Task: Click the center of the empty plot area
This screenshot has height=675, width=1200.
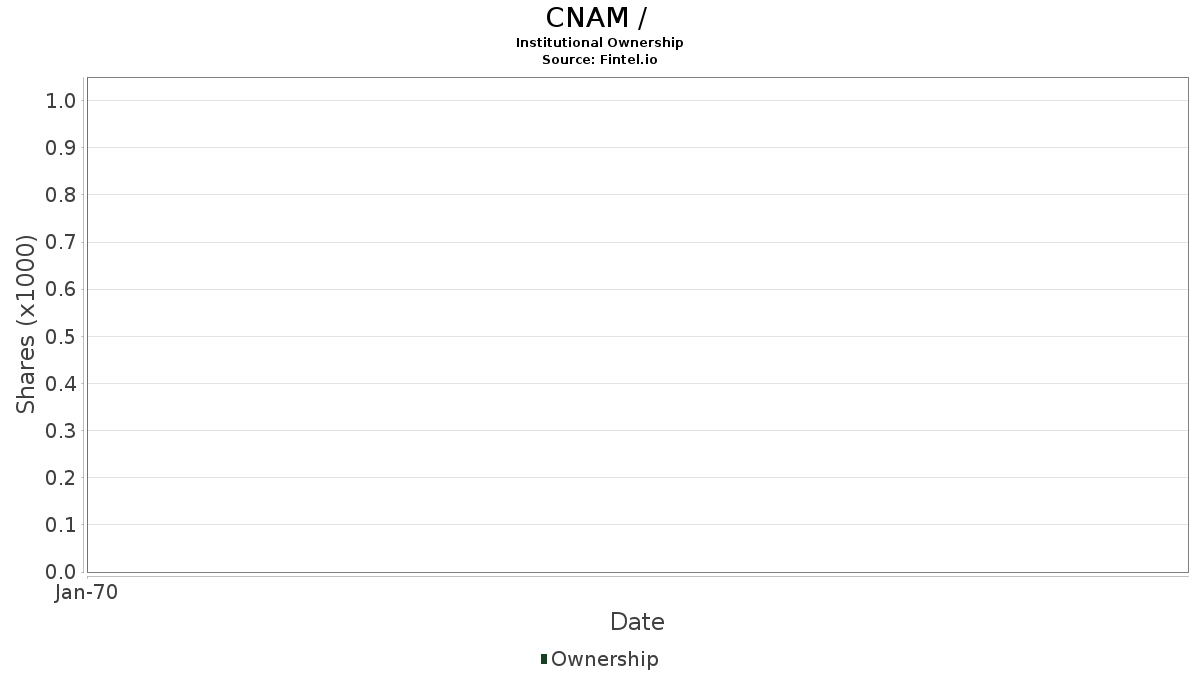Action: [637, 324]
